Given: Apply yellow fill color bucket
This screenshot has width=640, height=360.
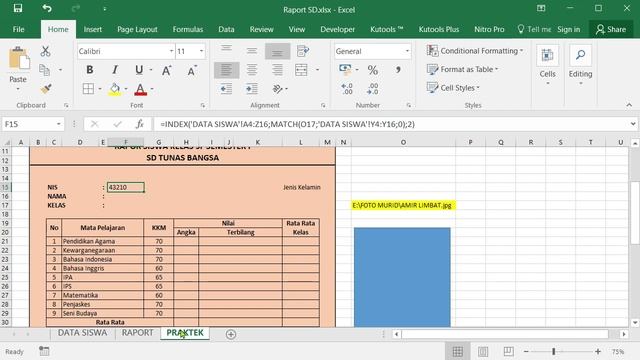Looking at the screenshot, I should tap(115, 89).
